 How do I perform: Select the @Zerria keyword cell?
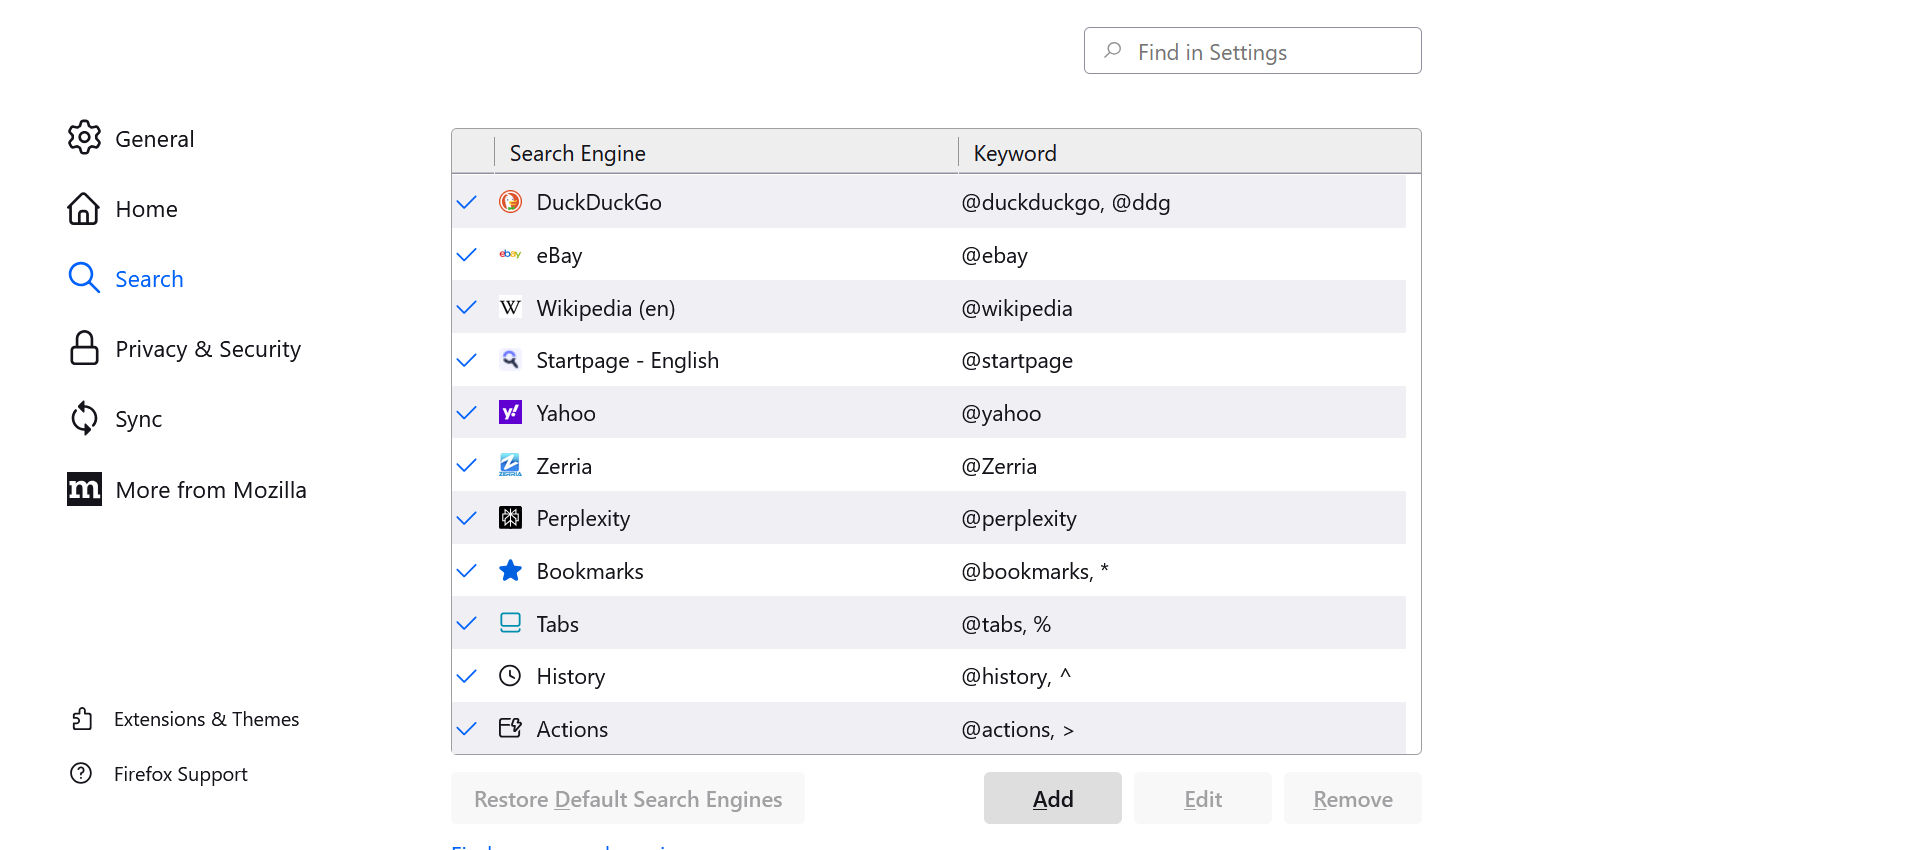pyautogui.click(x=999, y=466)
